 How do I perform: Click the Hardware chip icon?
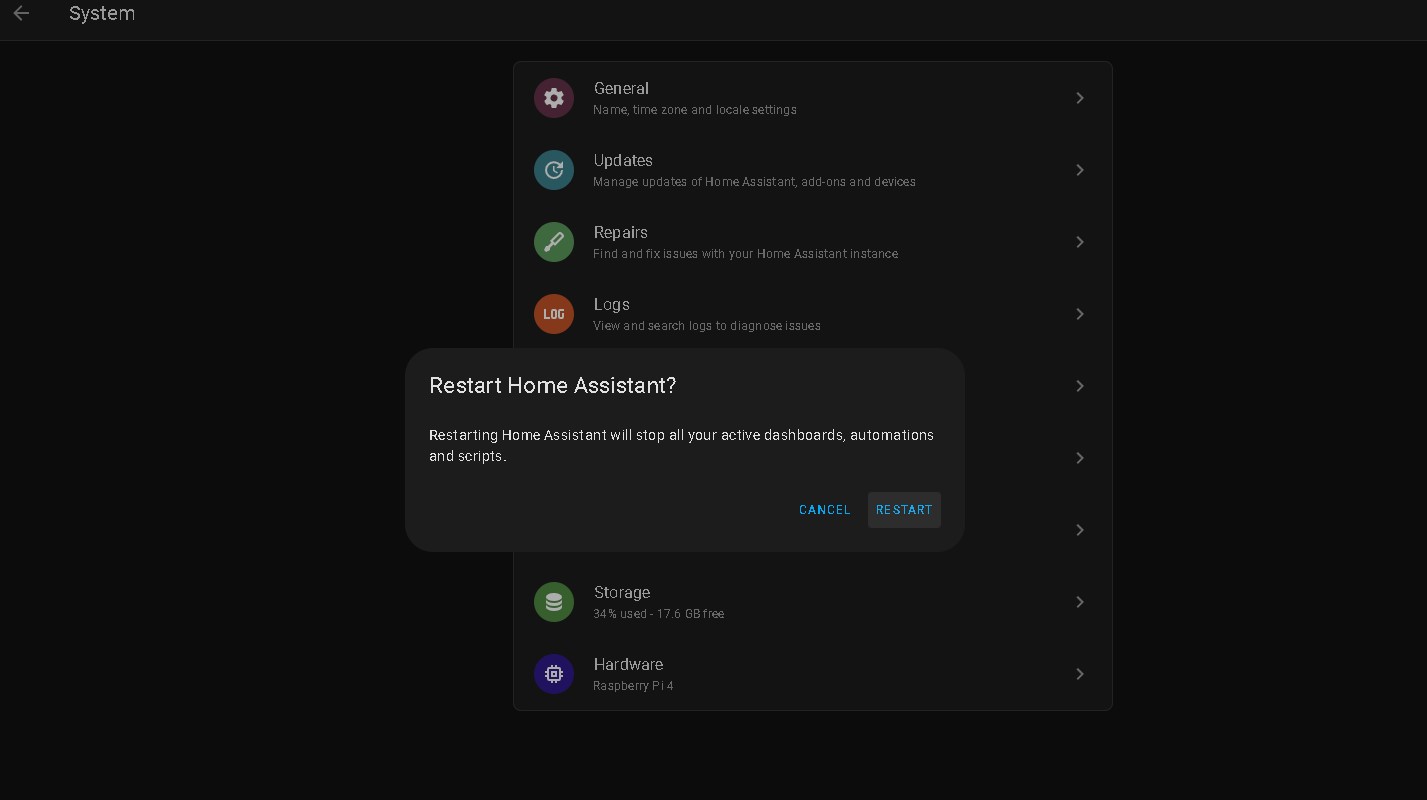[x=554, y=674]
